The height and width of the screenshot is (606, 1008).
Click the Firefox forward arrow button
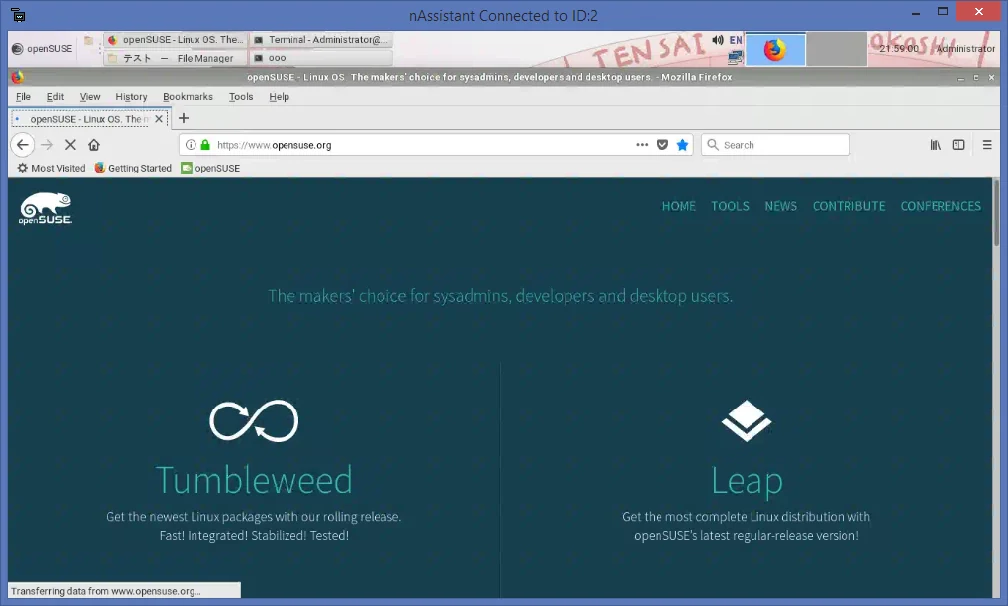pyautogui.click(x=47, y=145)
